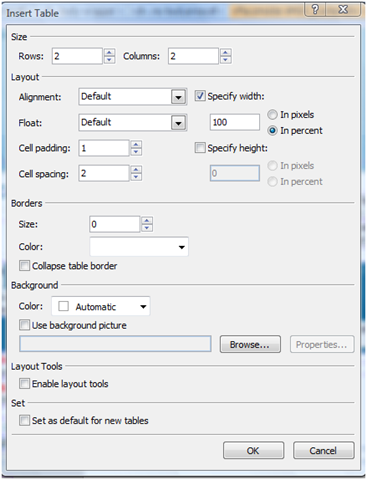Increase Rows value with up arrow
Screen dimensions: 367x480
109,52
